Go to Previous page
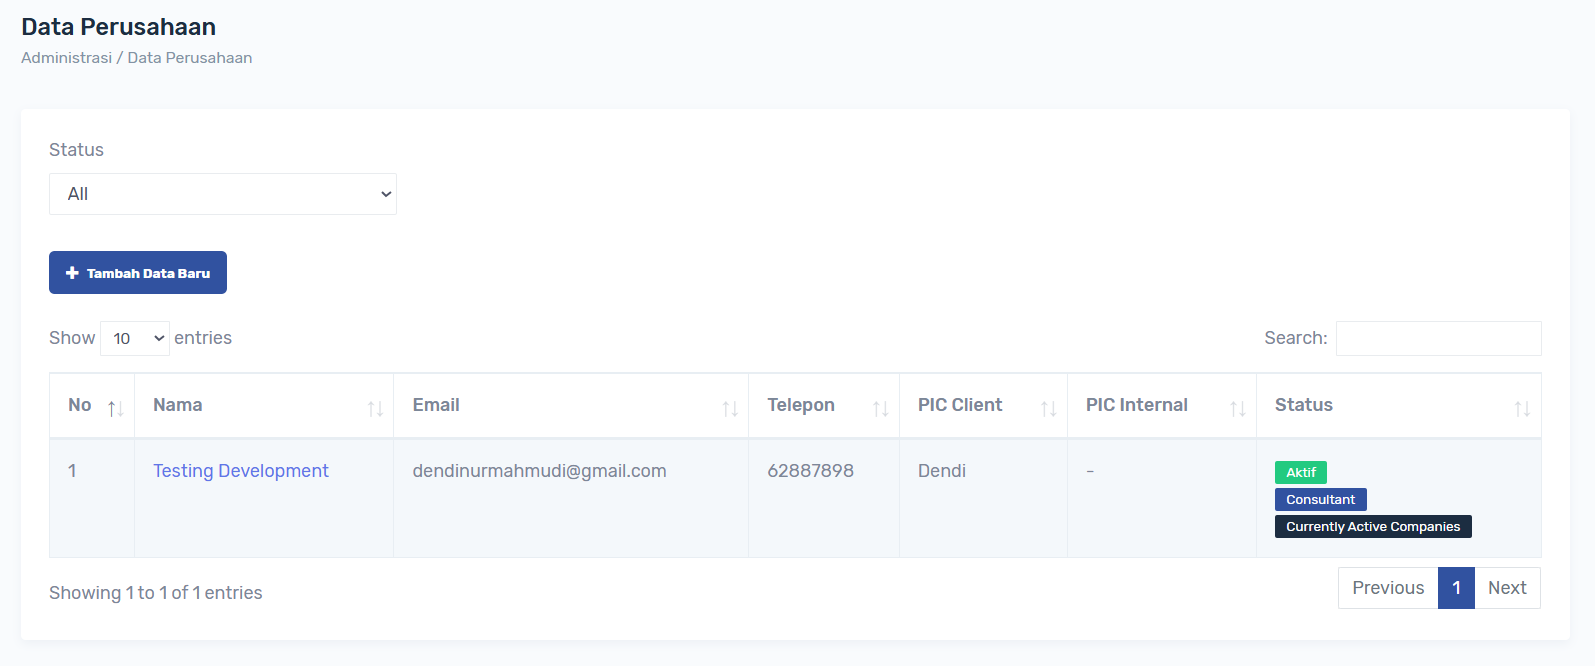This screenshot has width=1595, height=666. pos(1387,588)
